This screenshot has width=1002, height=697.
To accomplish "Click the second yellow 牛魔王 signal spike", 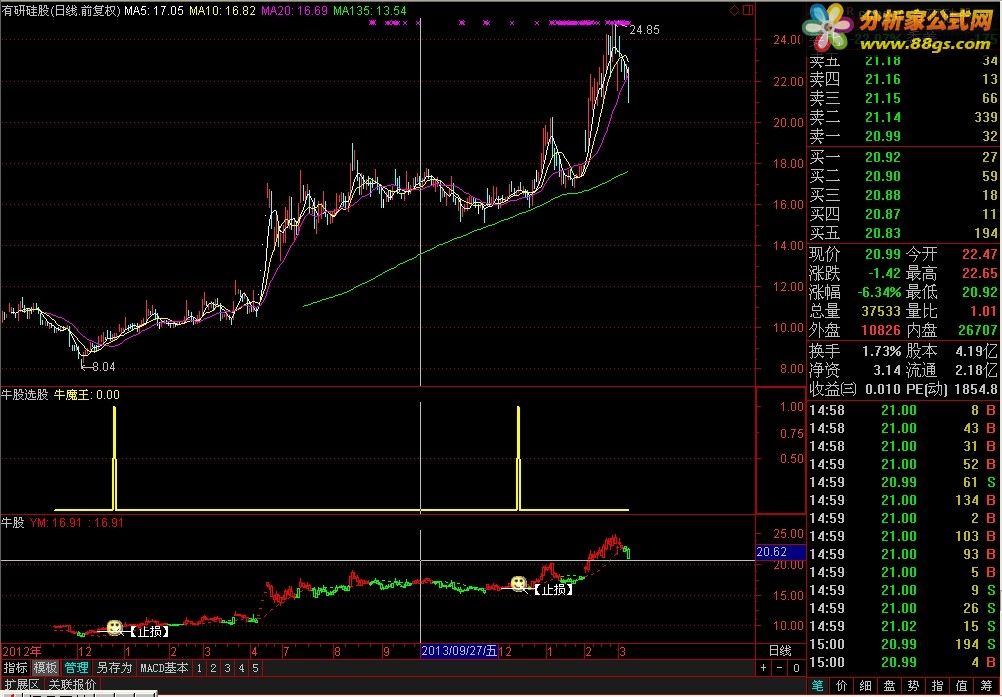I will pos(518,458).
